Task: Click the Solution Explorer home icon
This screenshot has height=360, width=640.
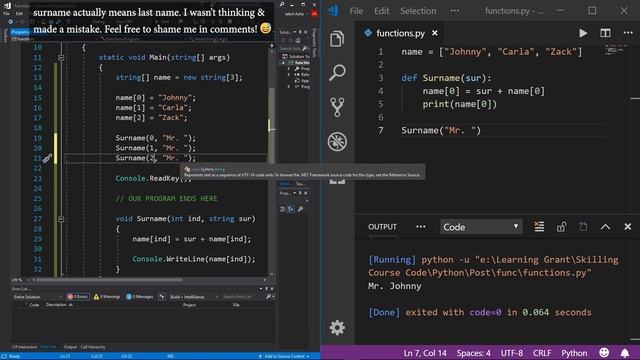Action: click(298, 41)
